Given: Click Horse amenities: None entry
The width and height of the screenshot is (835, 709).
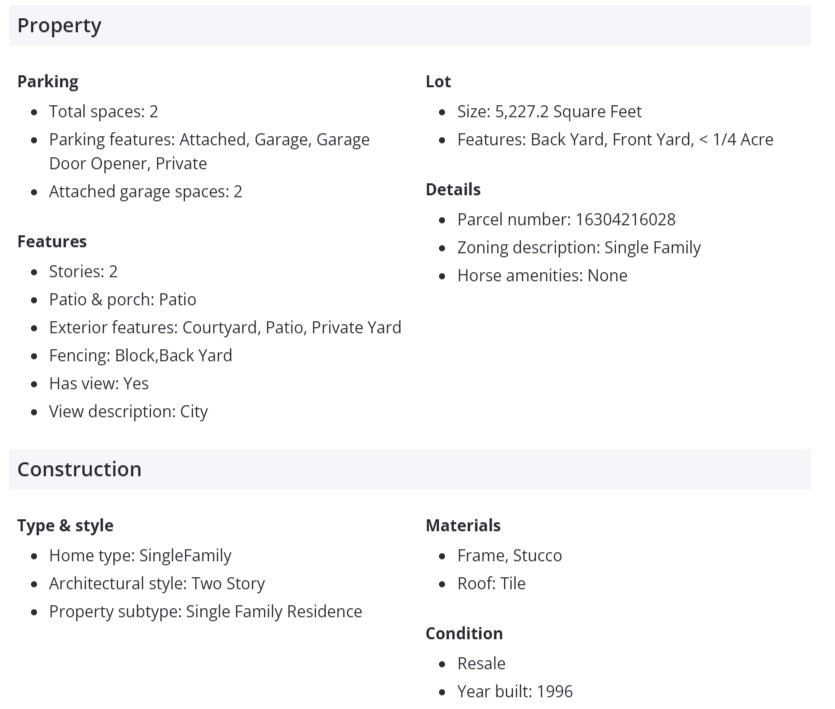Looking at the screenshot, I should click(542, 276).
